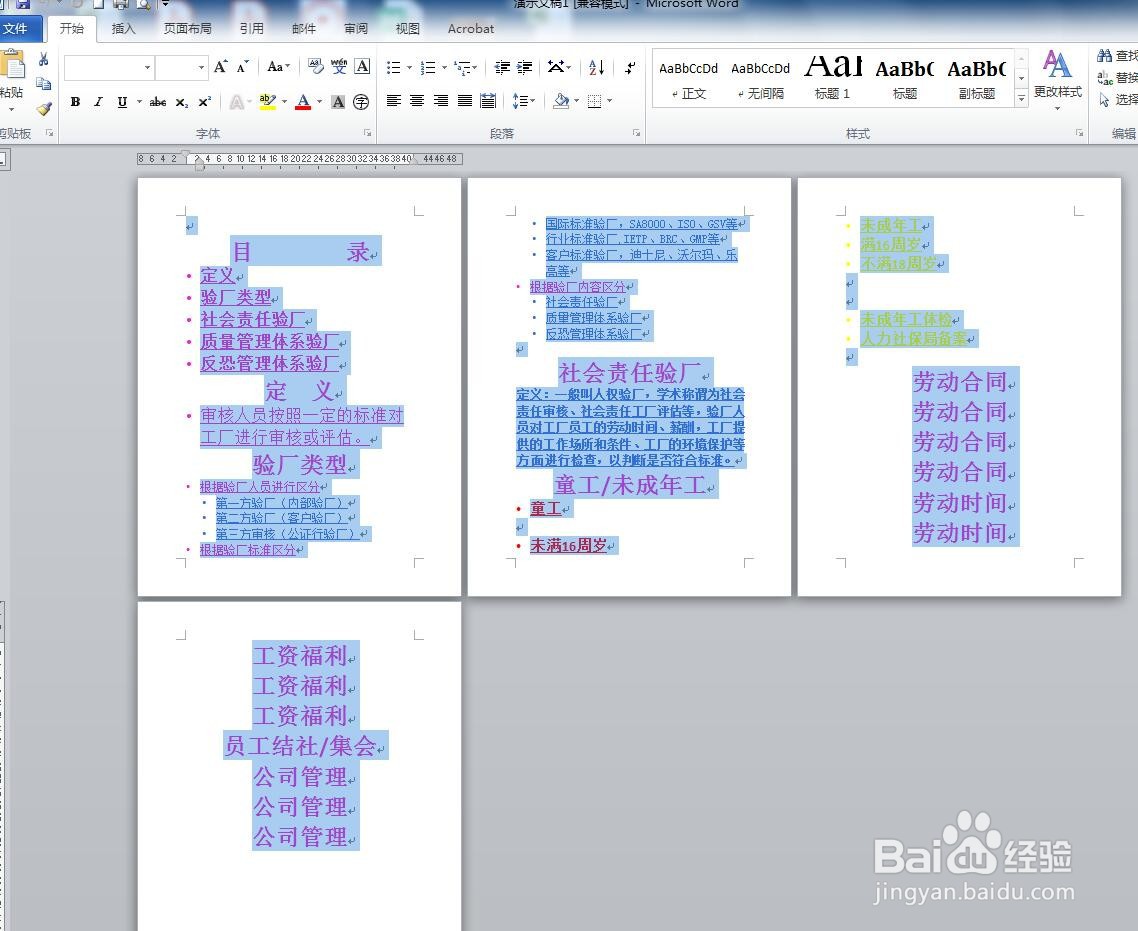
Task: Click the Copy icon in clipboard group
Action: (44, 83)
